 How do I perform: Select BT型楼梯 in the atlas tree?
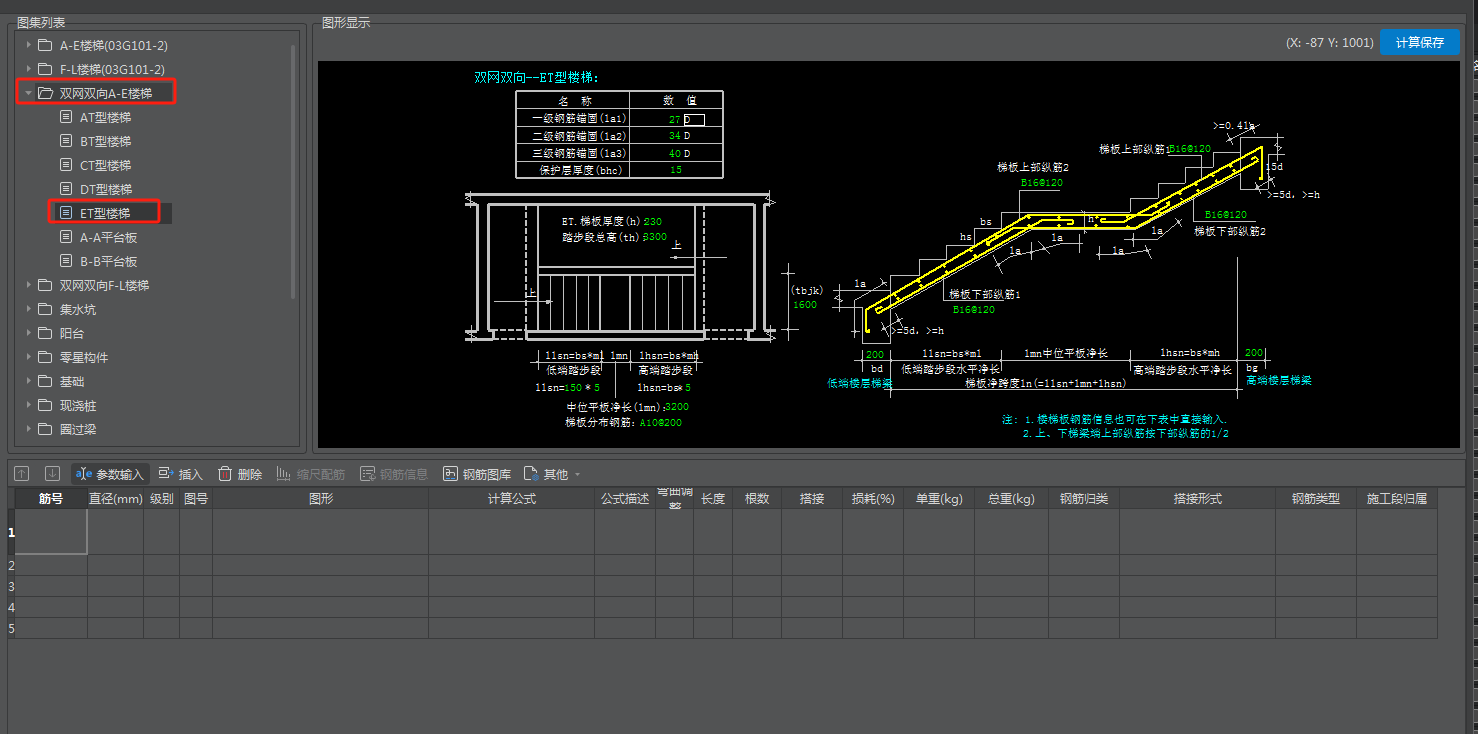click(105, 141)
